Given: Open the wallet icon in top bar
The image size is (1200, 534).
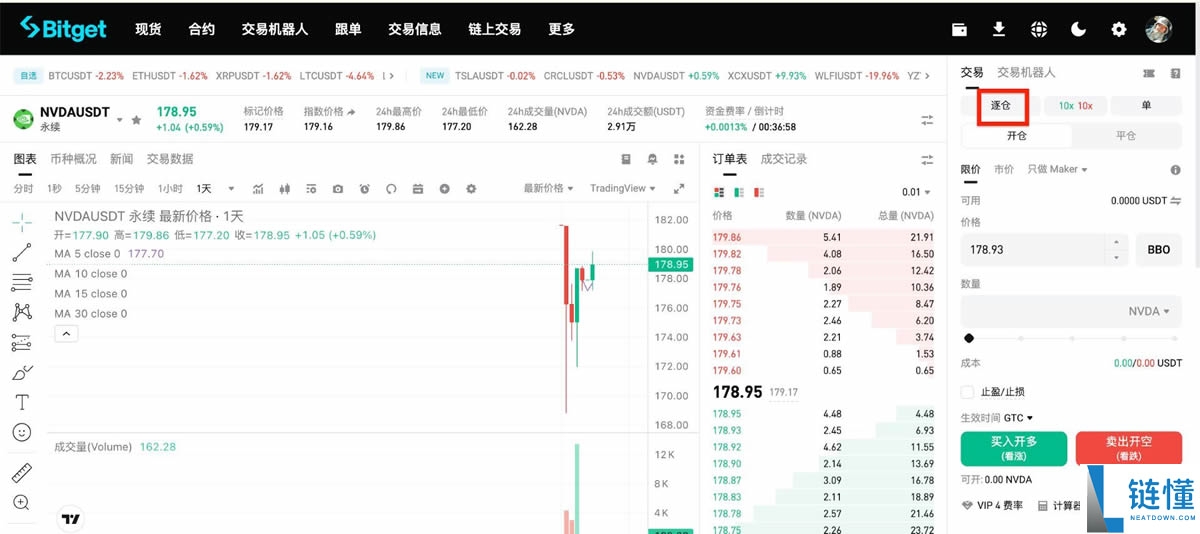Looking at the screenshot, I should point(959,29).
